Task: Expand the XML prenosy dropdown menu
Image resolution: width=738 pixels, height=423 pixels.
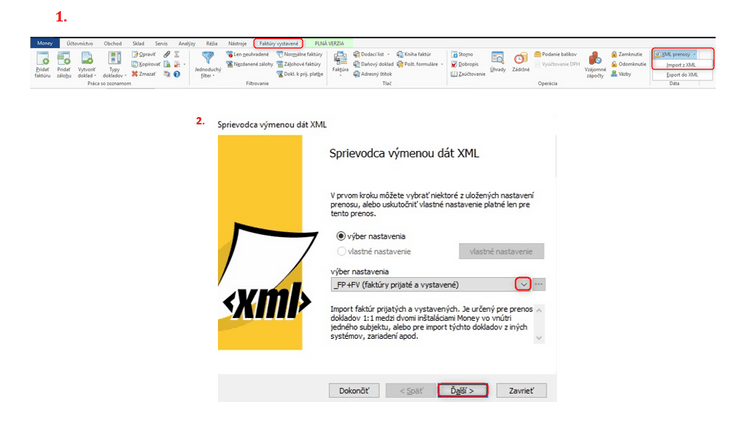Action: point(678,53)
